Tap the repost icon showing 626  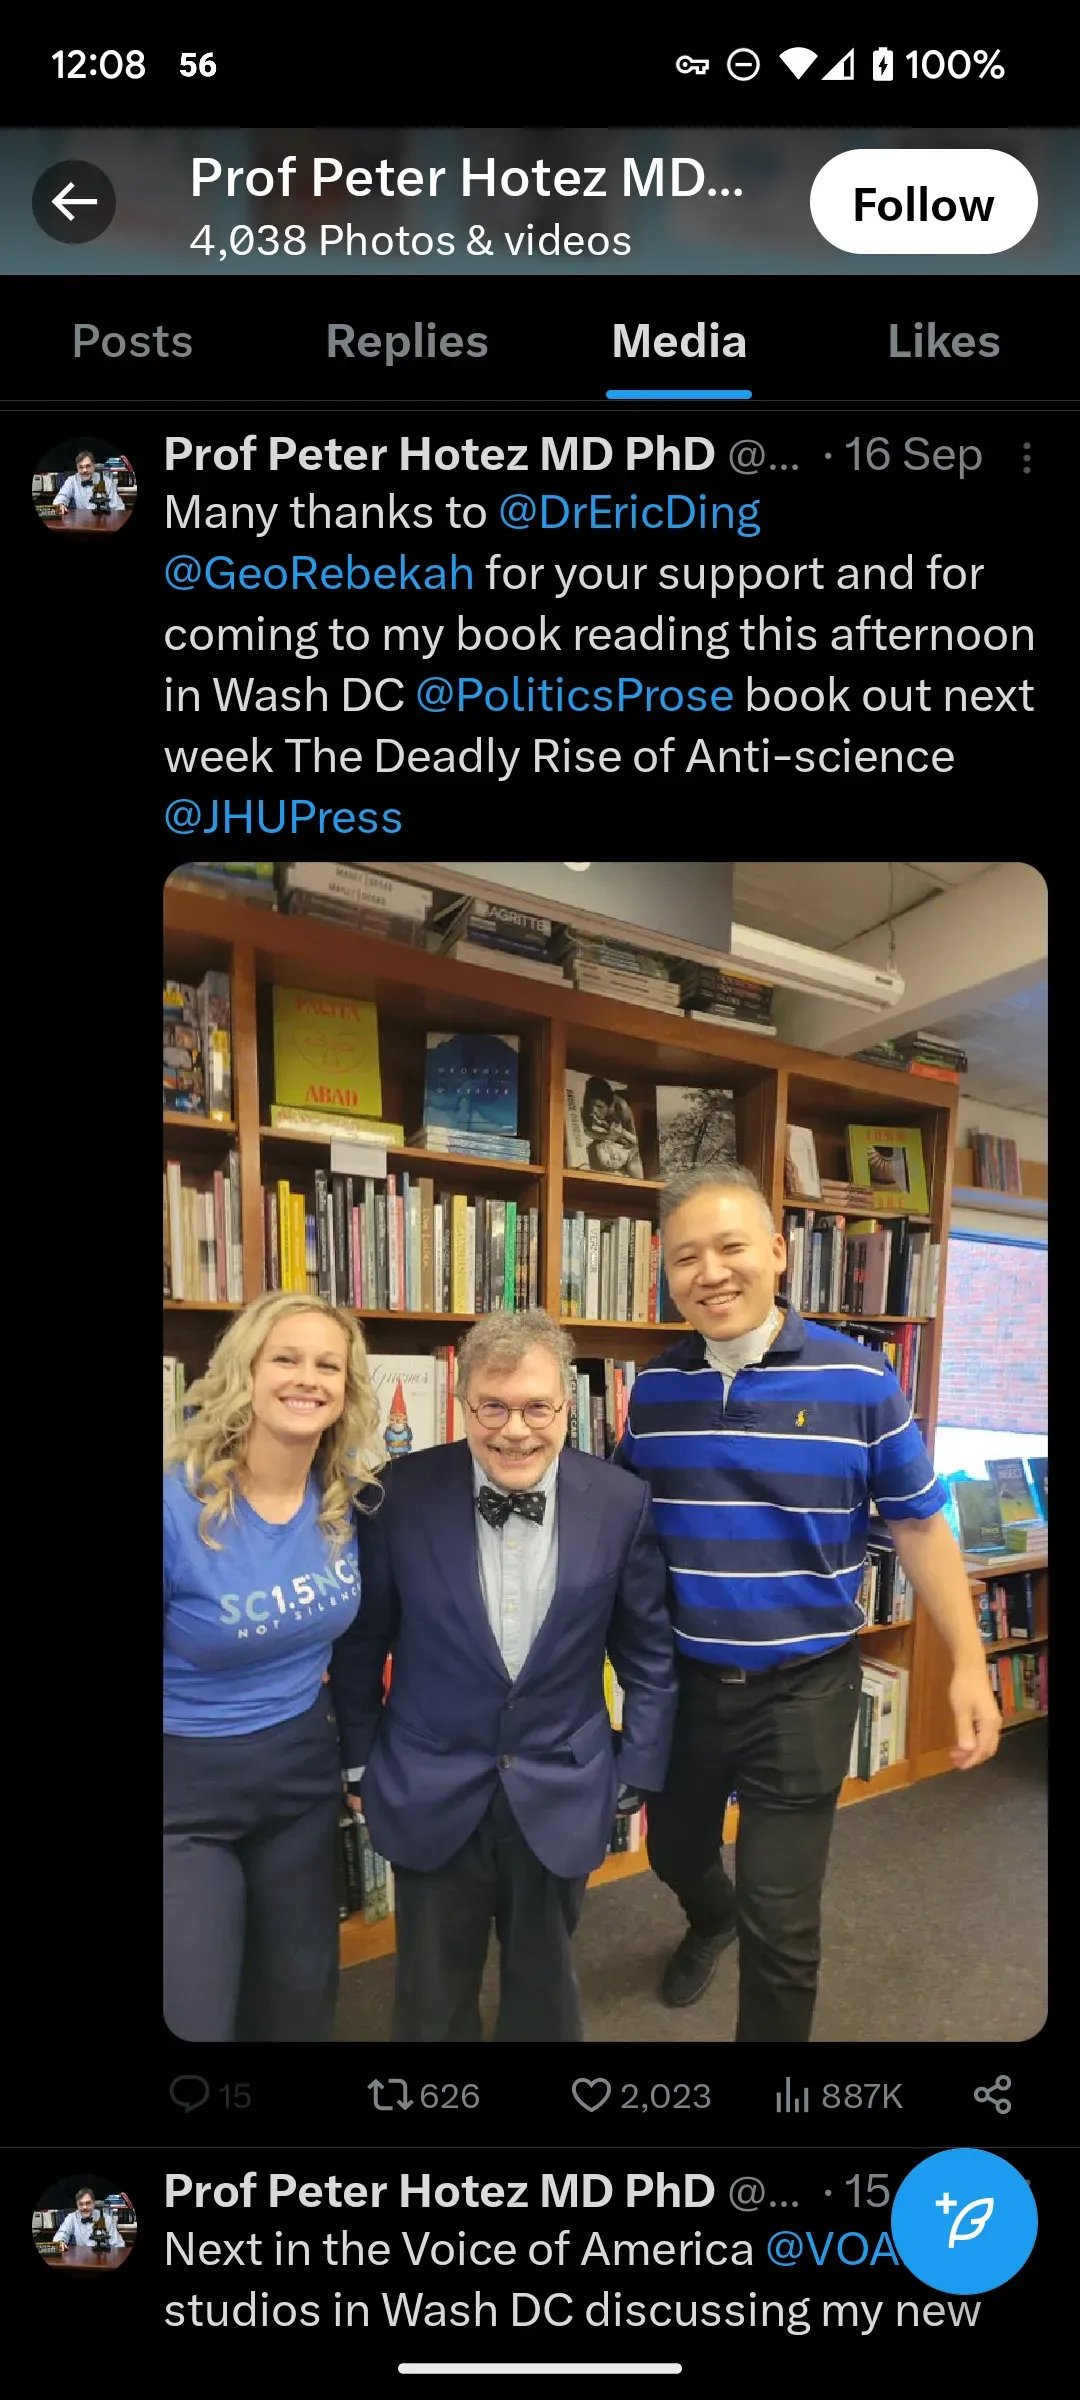(390, 2094)
